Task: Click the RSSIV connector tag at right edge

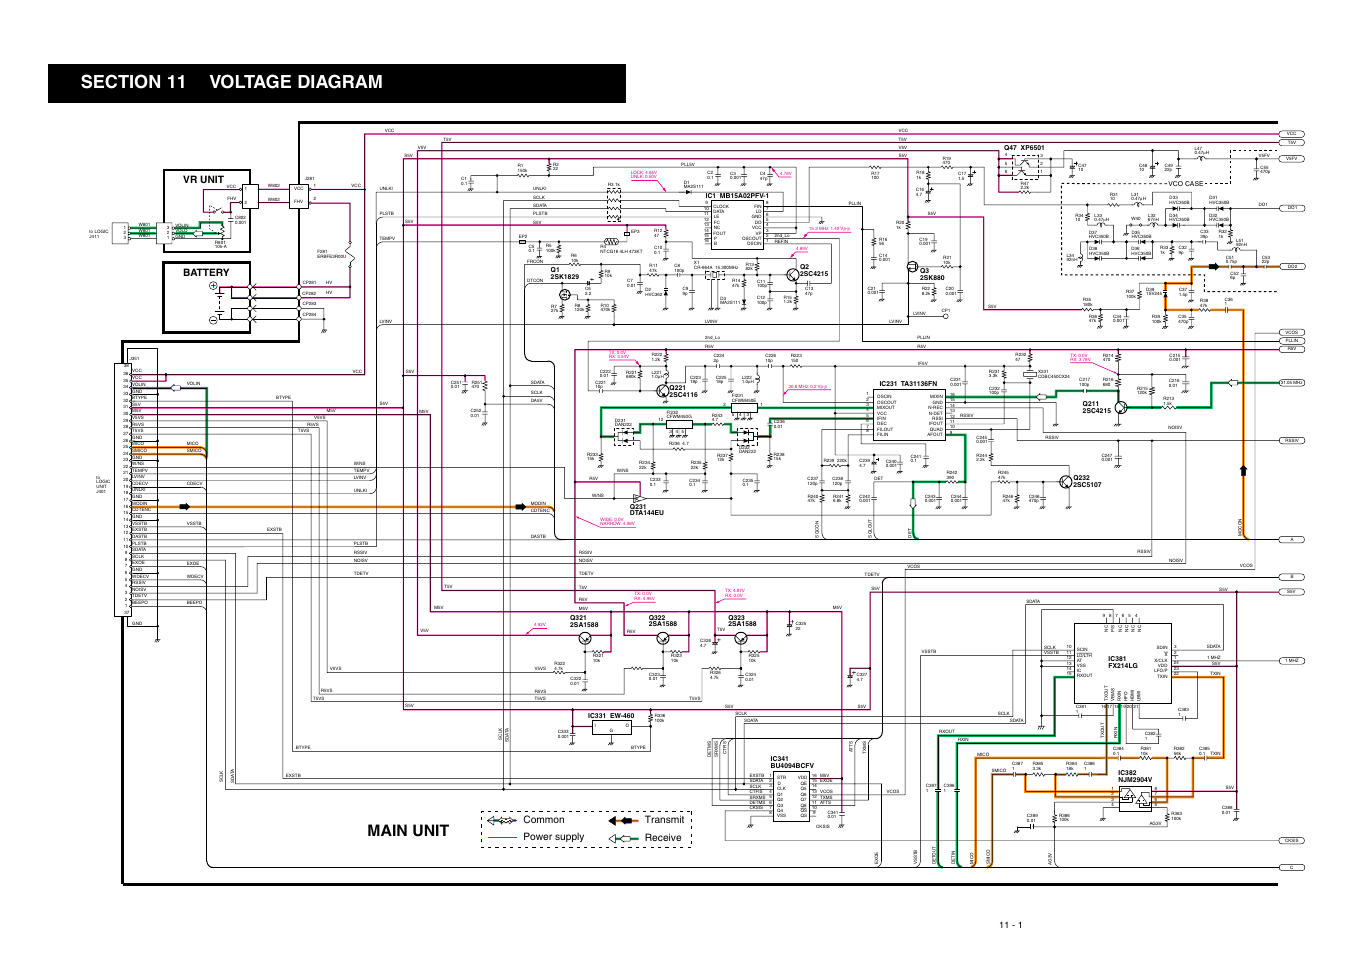Action: click(x=1291, y=441)
